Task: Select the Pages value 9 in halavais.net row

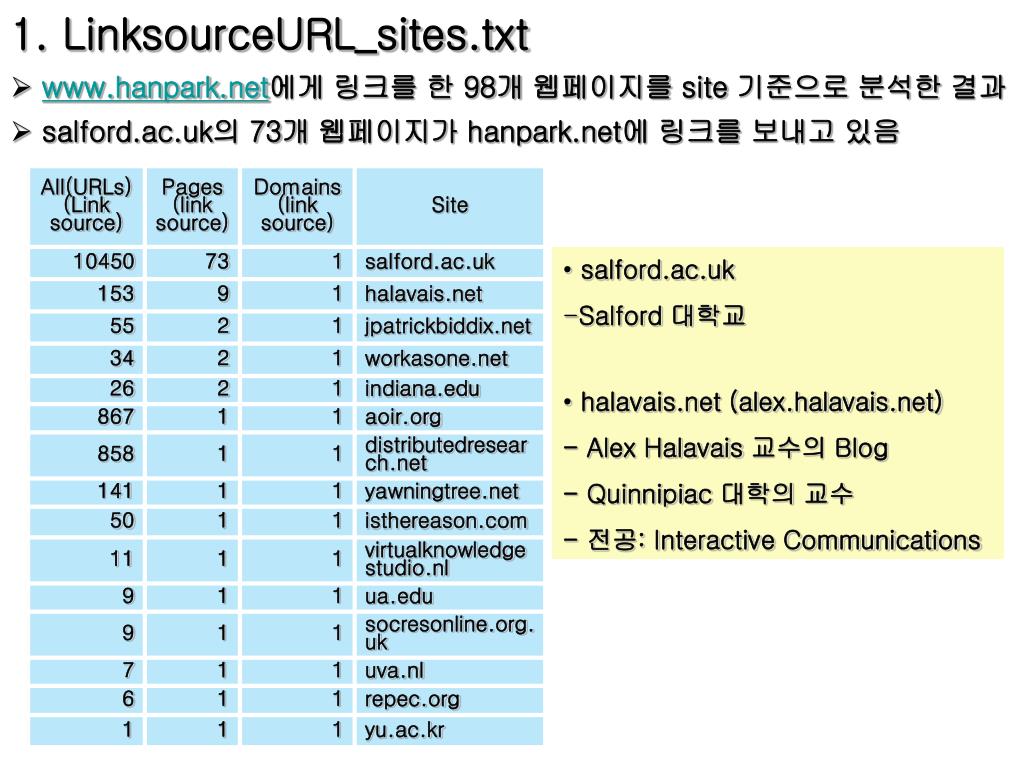Action: 223,294
